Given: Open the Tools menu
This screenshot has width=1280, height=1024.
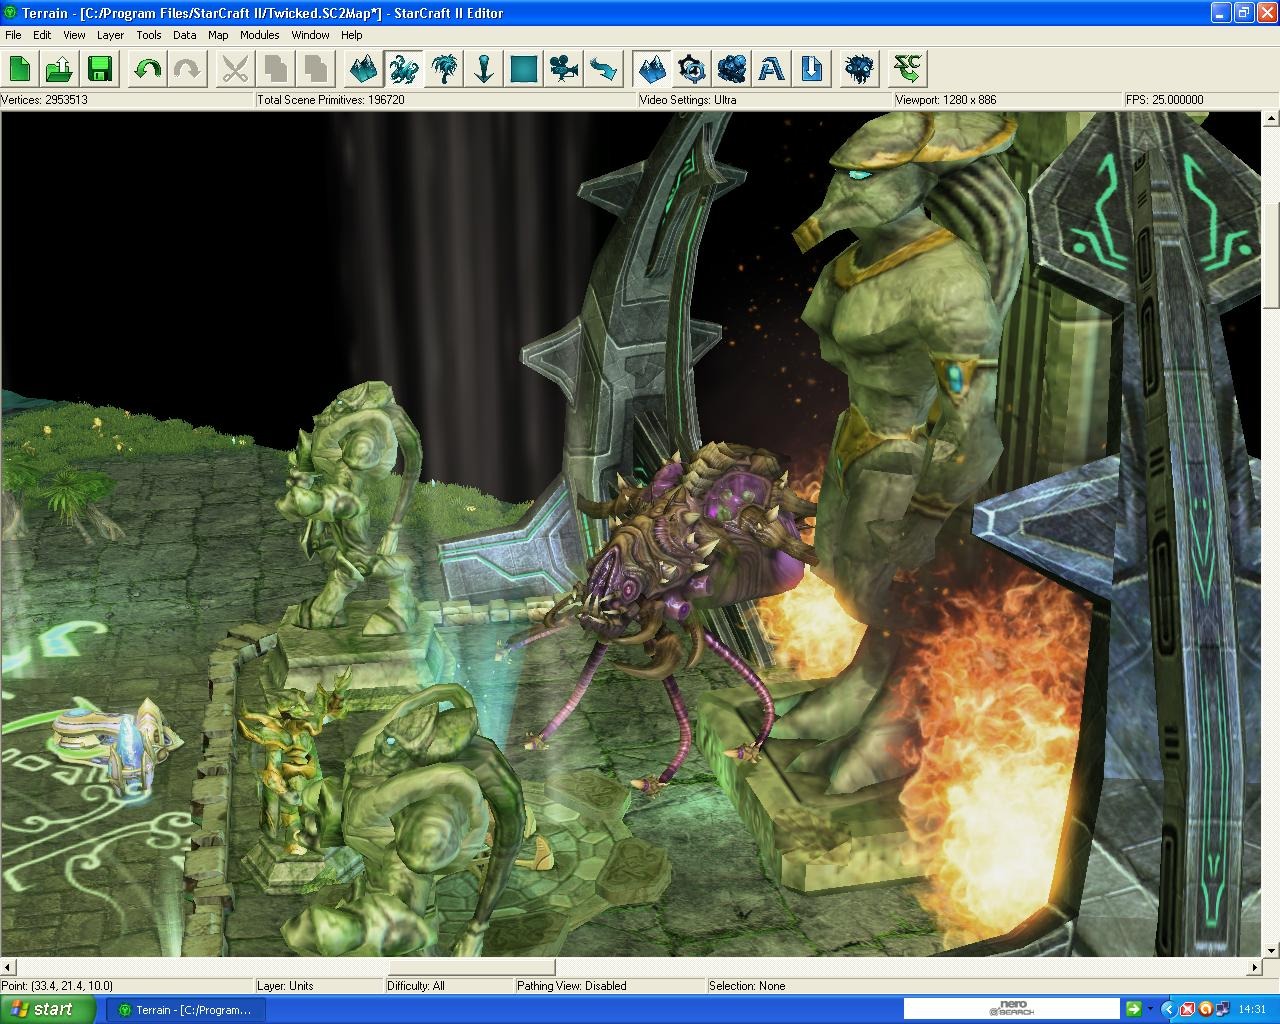Looking at the screenshot, I should tap(149, 34).
